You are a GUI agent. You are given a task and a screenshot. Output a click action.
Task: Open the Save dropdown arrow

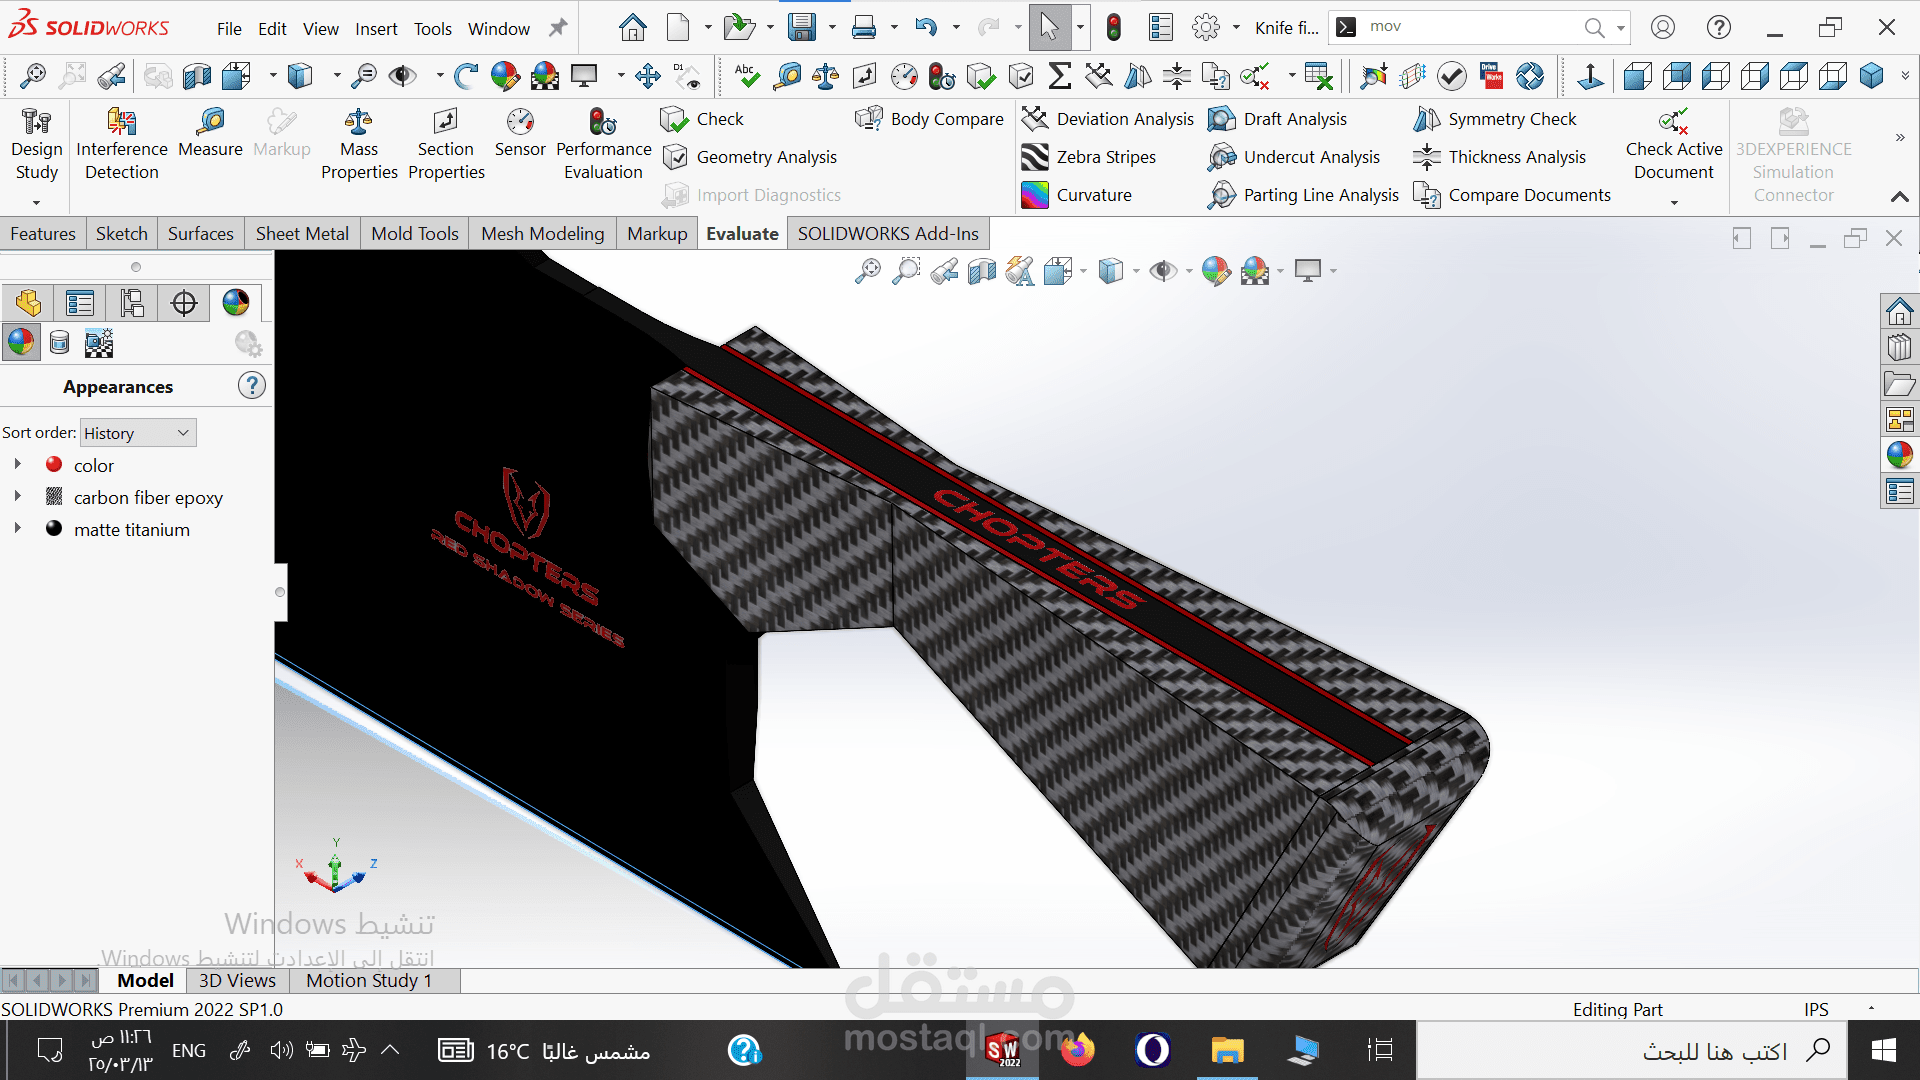832,28
